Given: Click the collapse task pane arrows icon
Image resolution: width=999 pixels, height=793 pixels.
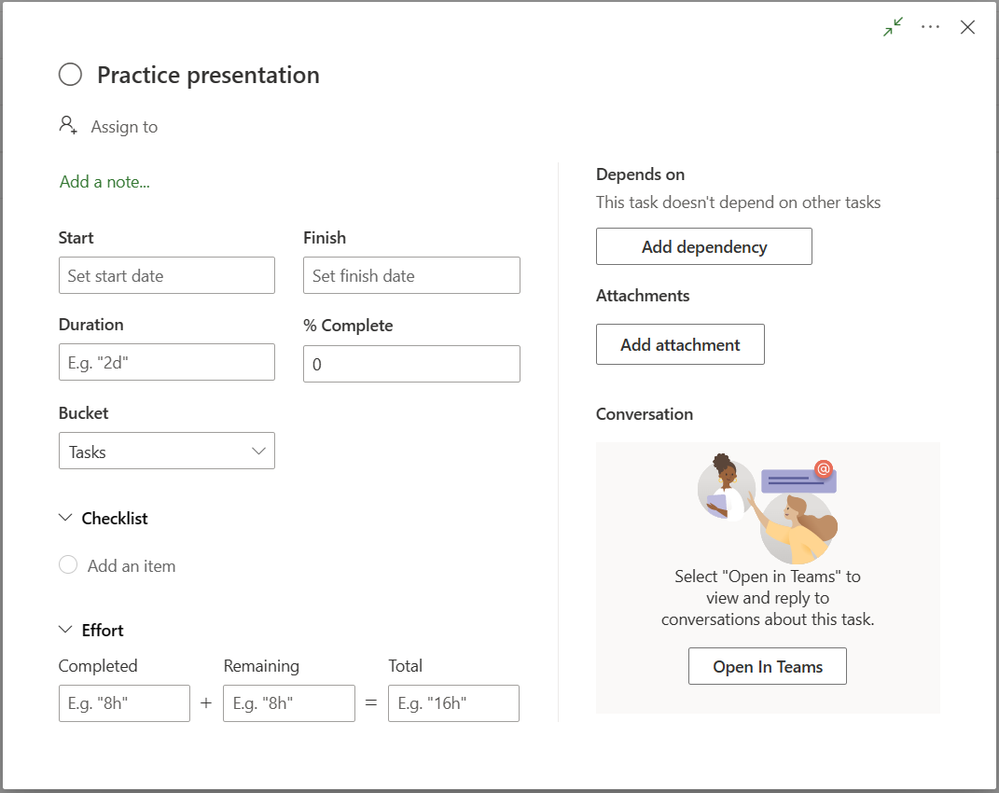Looking at the screenshot, I should [893, 28].
